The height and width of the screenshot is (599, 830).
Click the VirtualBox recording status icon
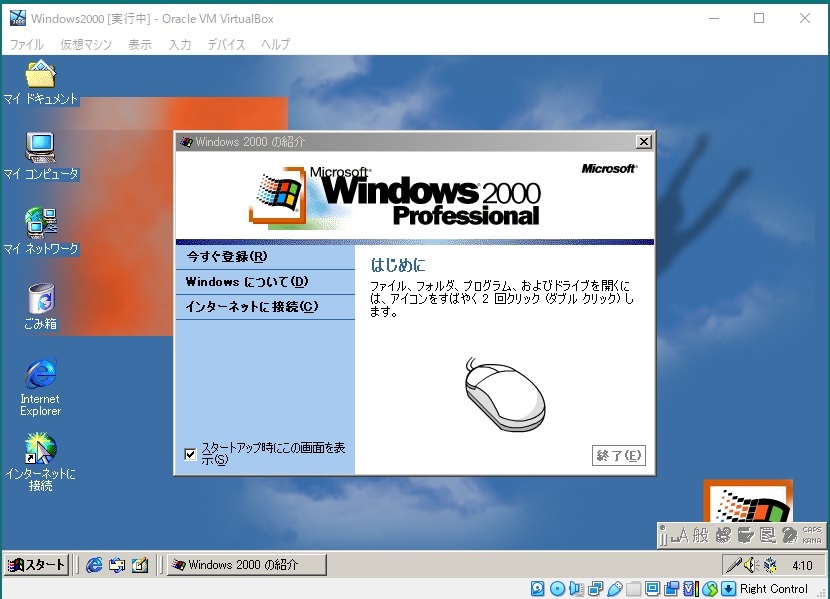pos(672,588)
